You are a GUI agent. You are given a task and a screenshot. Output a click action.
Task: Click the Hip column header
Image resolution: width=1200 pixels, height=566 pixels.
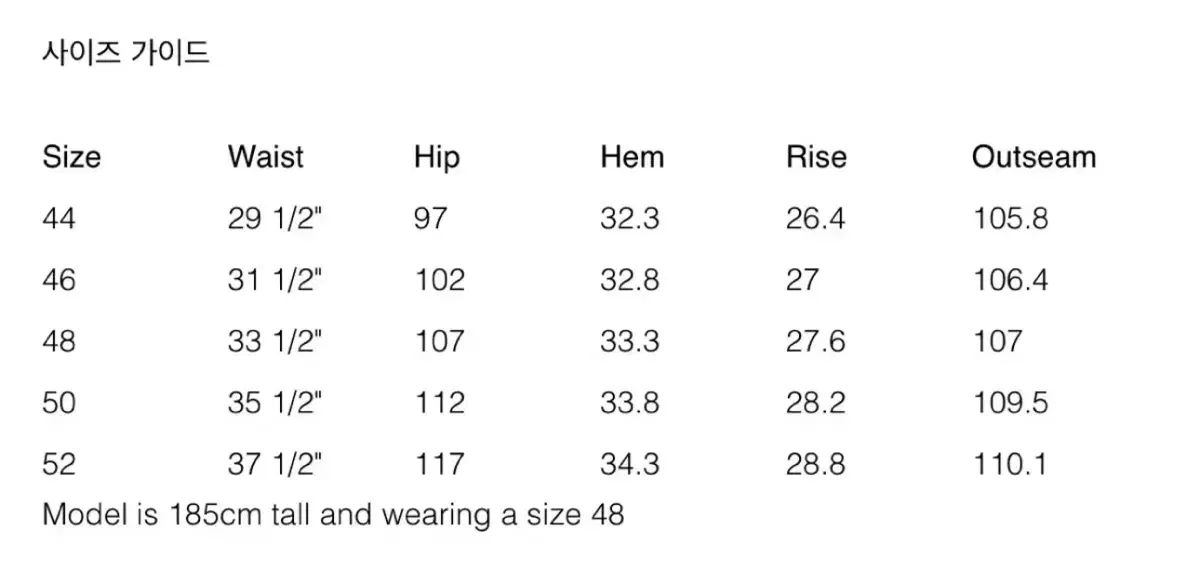coord(437,157)
